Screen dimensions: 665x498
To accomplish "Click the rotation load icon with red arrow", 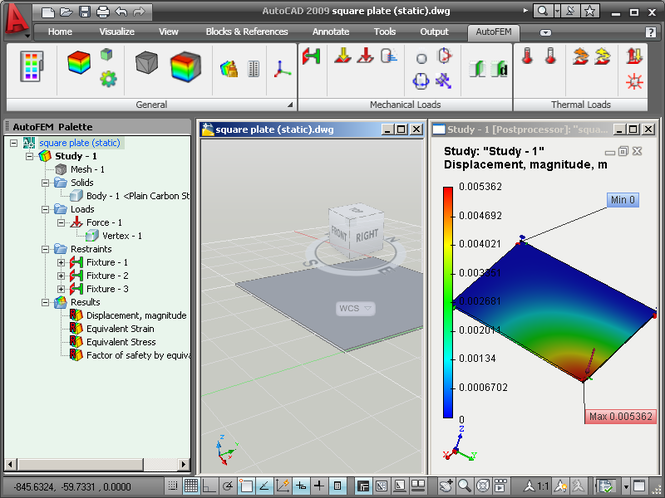I will (444, 56).
